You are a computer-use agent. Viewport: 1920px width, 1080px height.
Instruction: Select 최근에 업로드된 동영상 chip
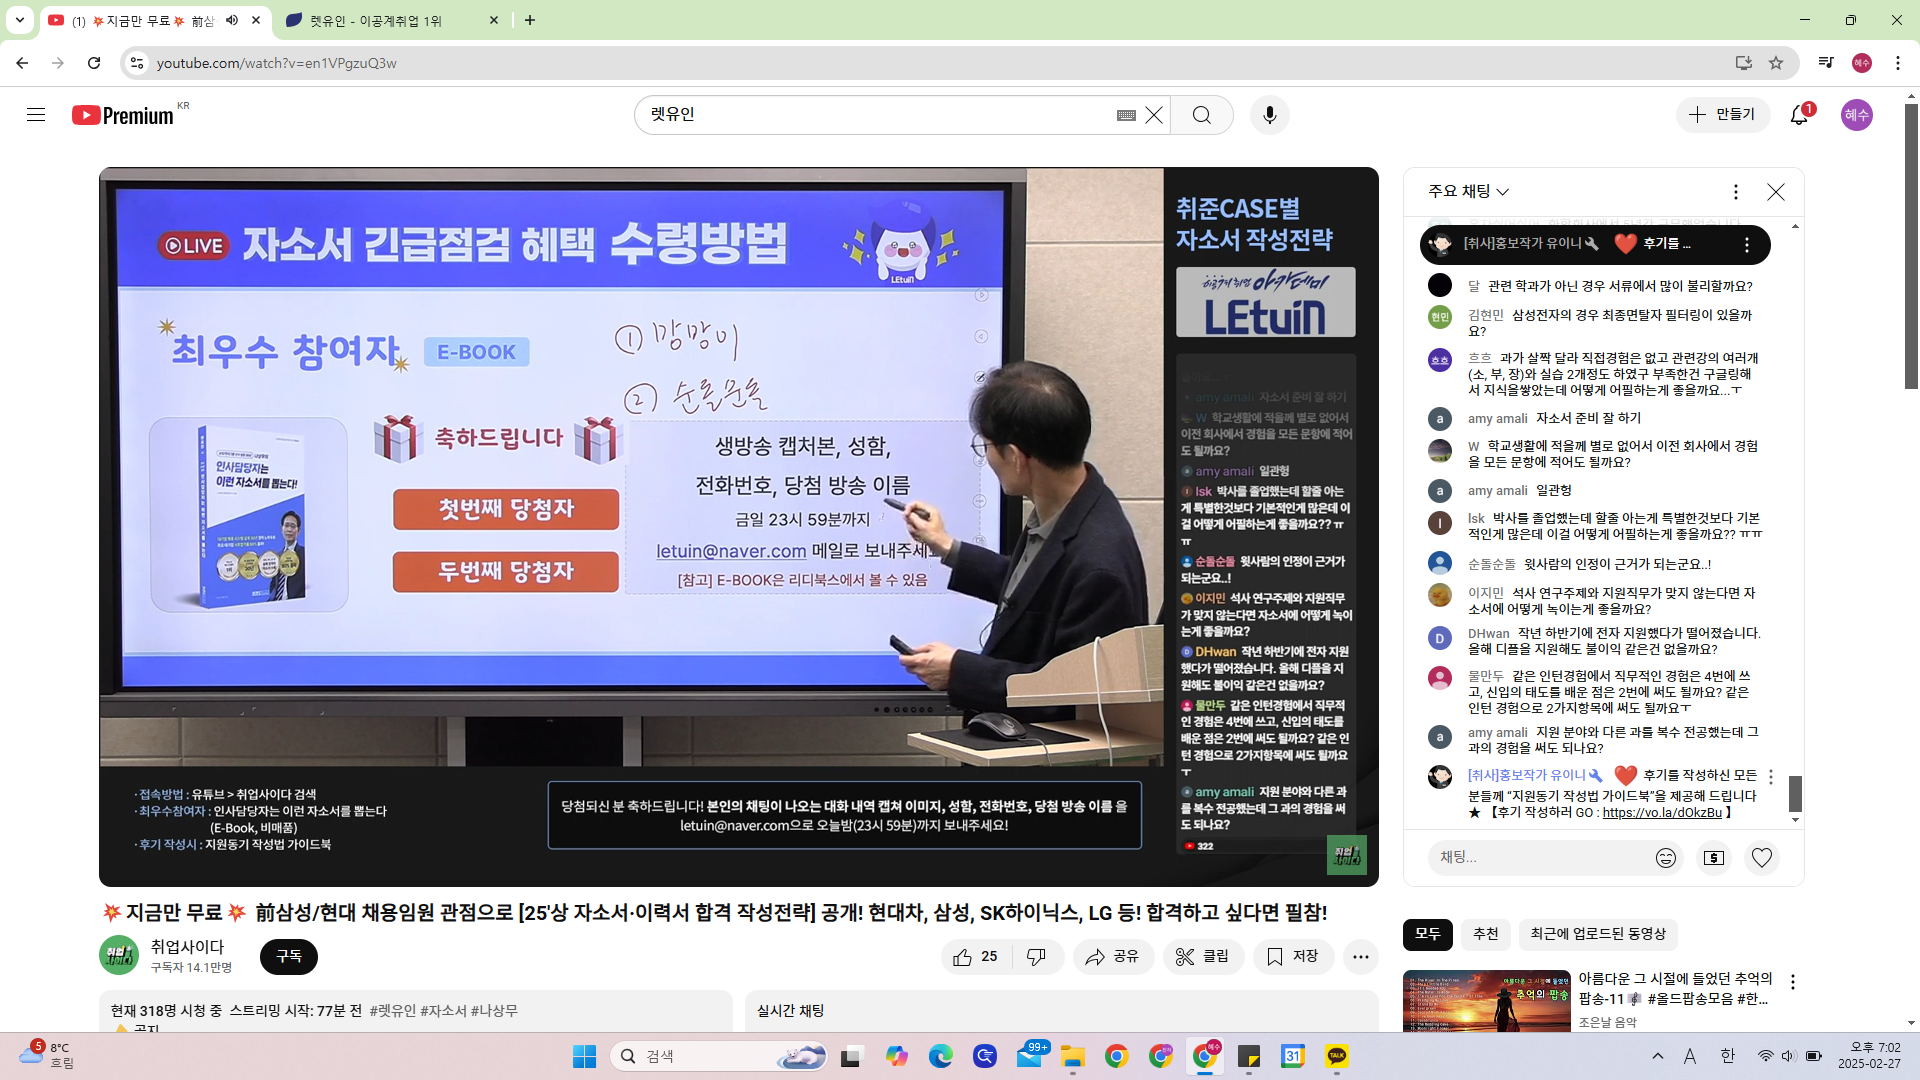[1598, 934]
